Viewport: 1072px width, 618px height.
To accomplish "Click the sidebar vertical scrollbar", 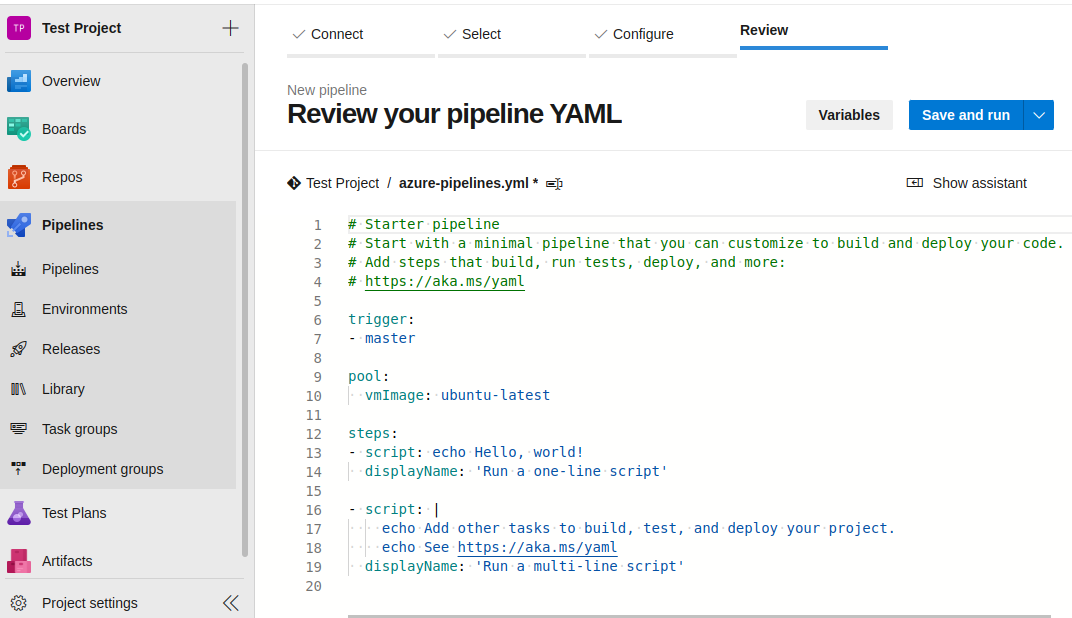I will pos(245,310).
